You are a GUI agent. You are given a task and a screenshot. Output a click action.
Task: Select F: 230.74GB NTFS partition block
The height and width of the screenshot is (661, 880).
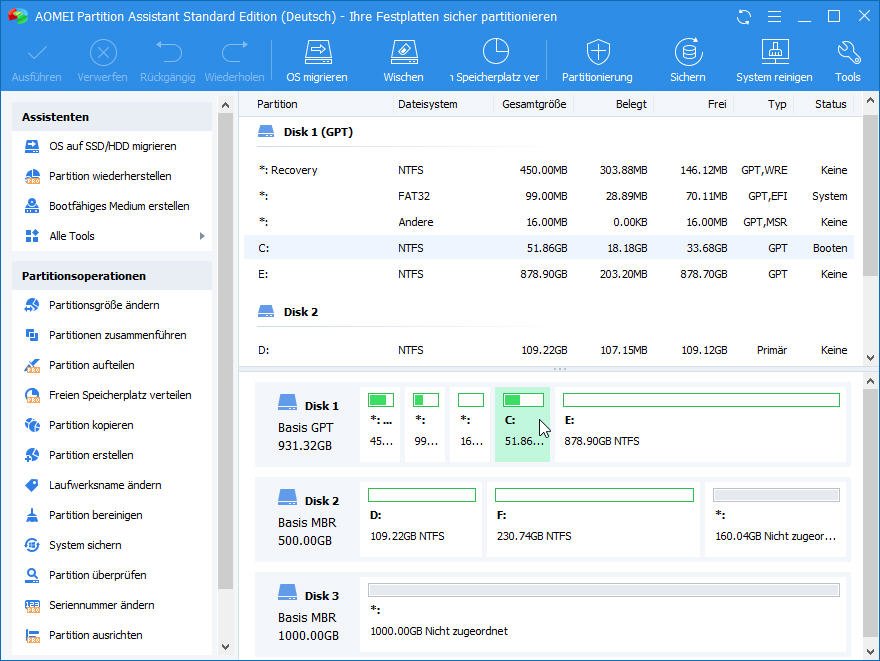coord(593,520)
